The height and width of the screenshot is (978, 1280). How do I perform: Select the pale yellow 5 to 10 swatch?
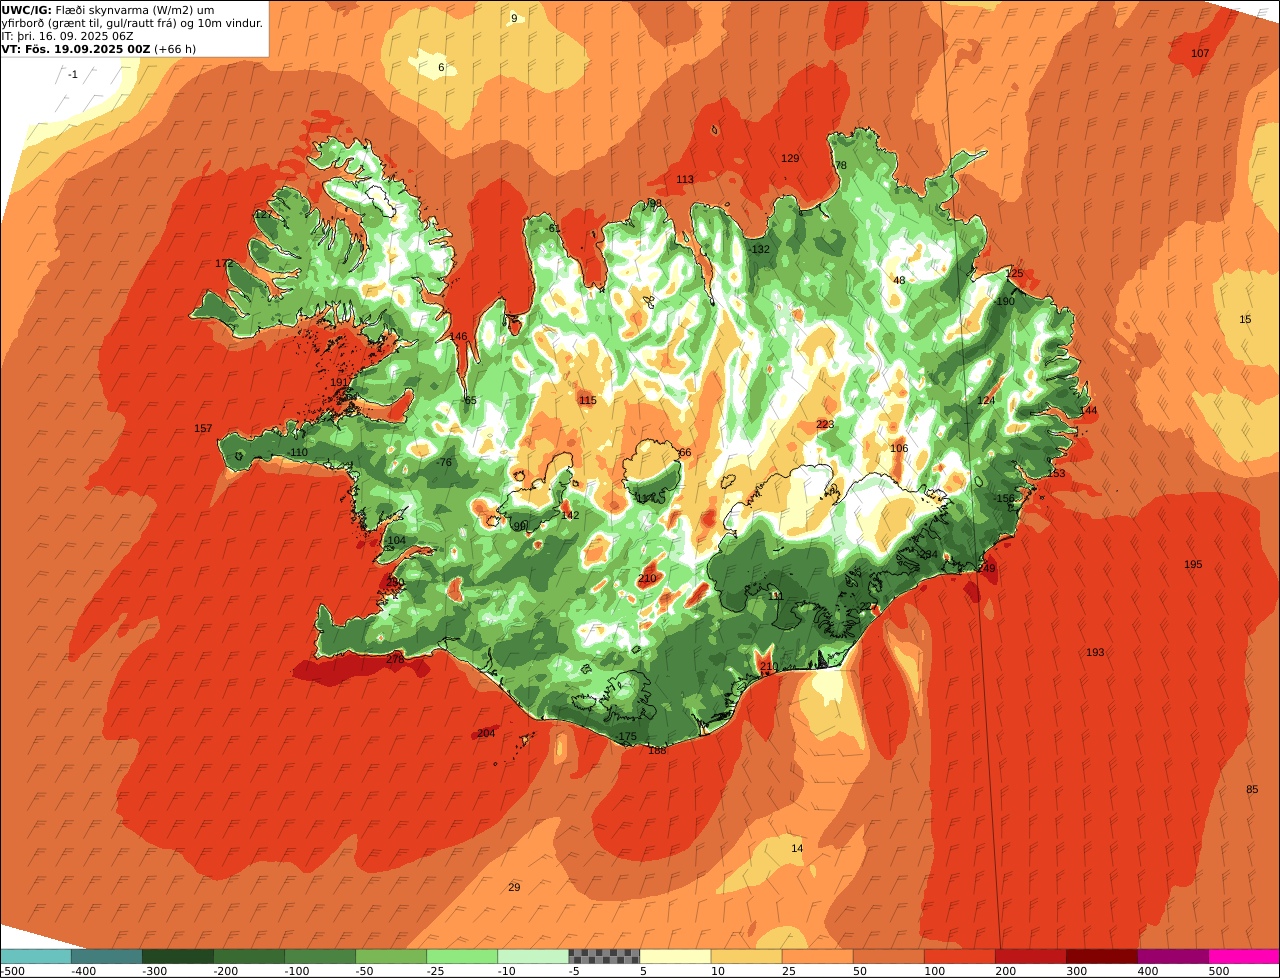(675, 956)
